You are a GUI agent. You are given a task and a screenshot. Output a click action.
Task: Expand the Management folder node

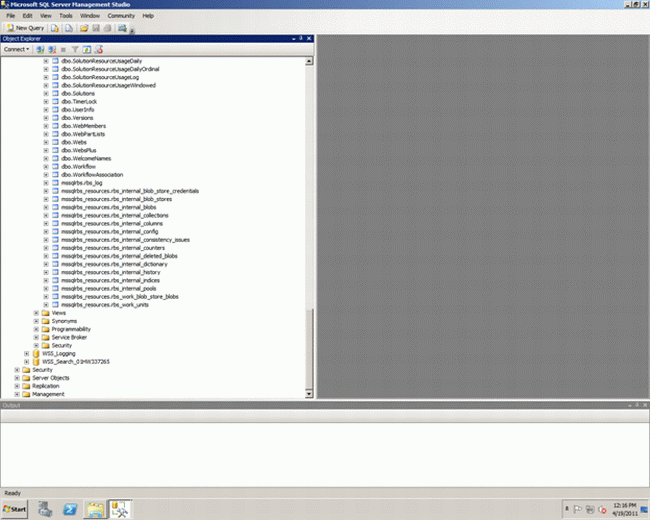click(17, 394)
